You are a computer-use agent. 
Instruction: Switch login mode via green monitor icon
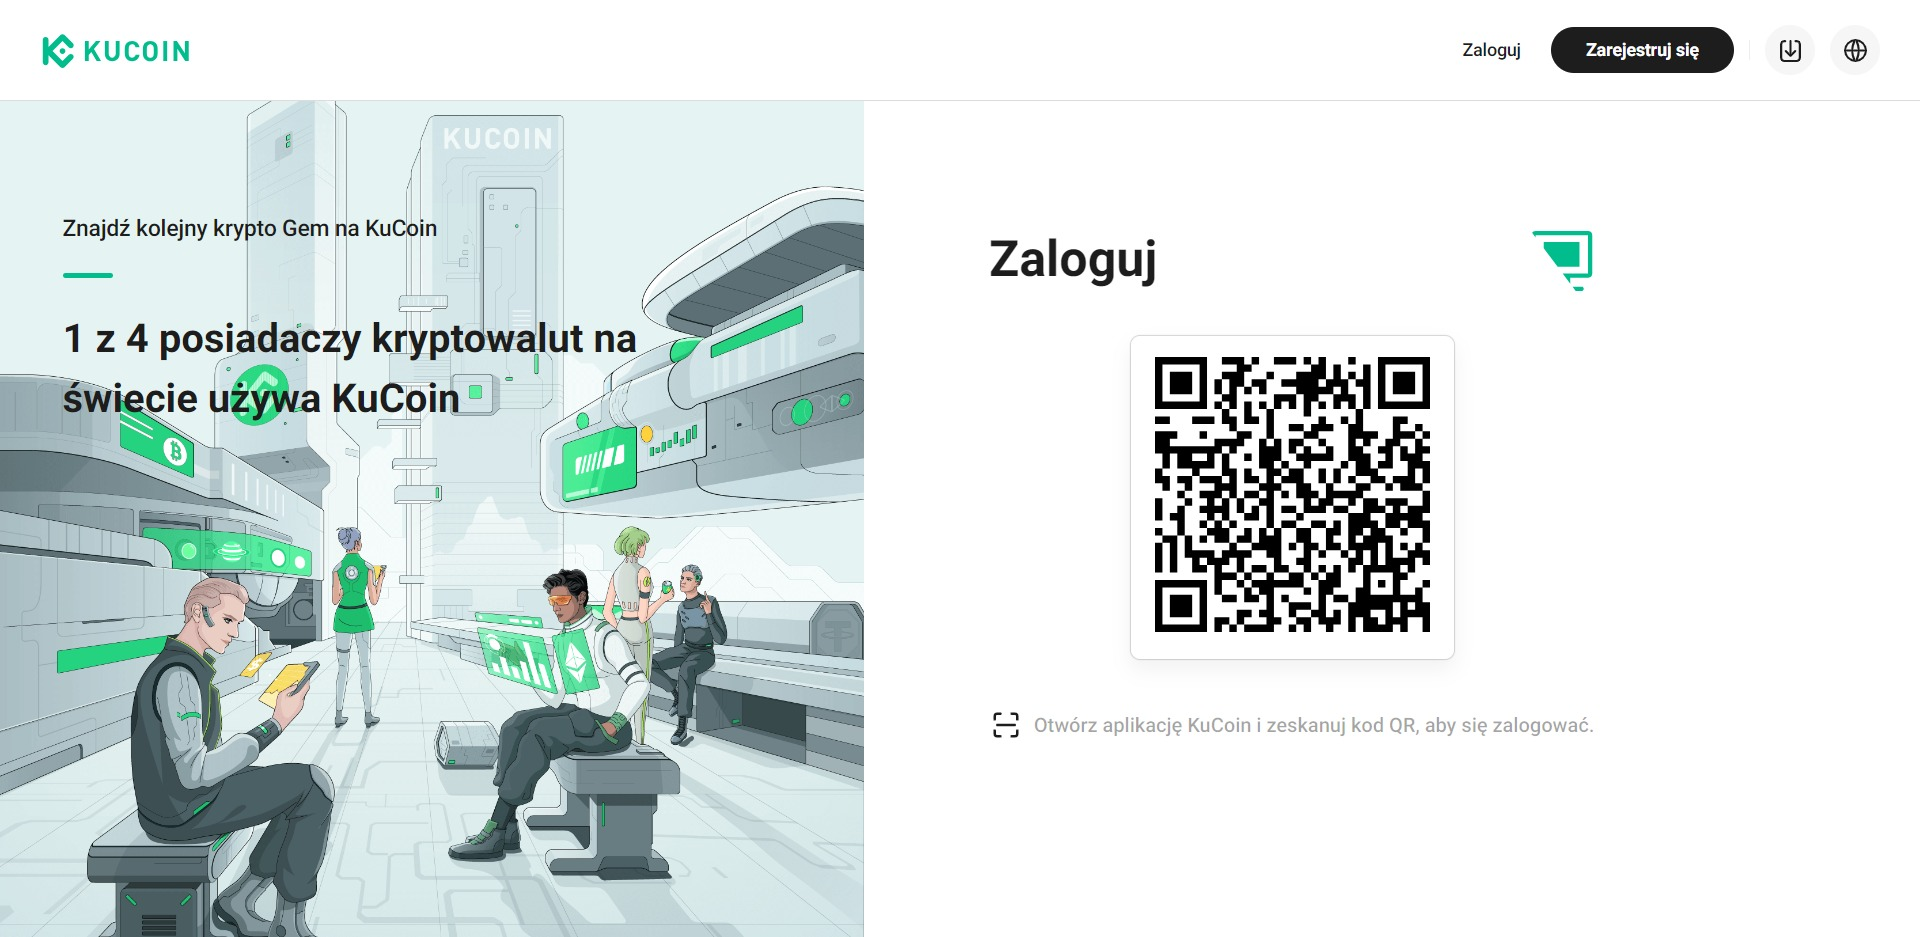click(x=1563, y=260)
